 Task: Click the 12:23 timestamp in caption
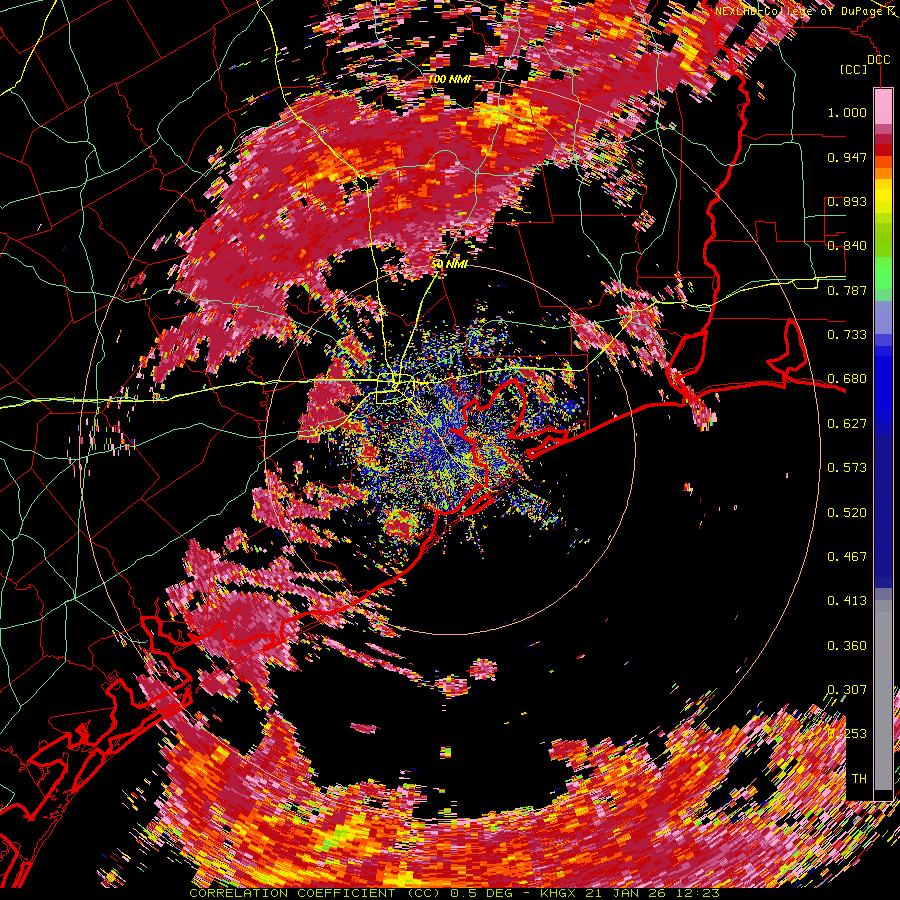700,893
